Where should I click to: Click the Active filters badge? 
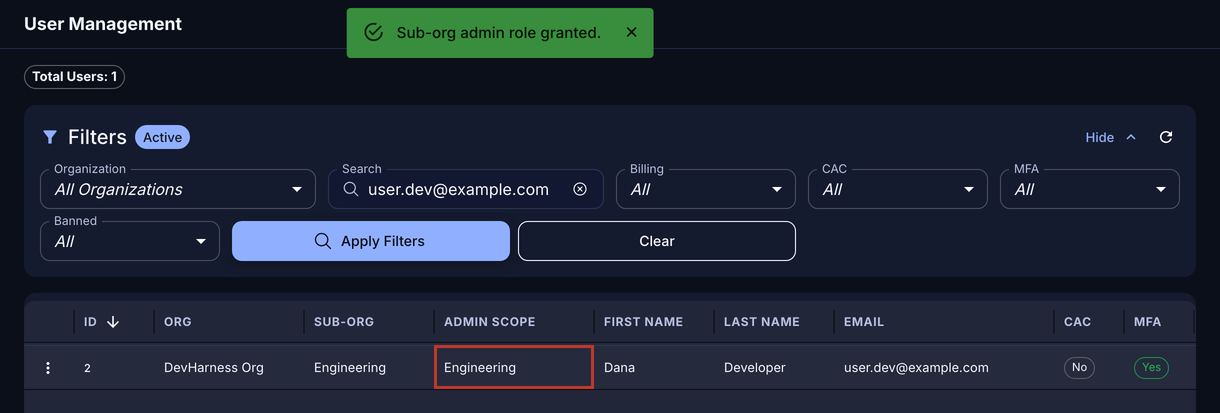point(162,137)
